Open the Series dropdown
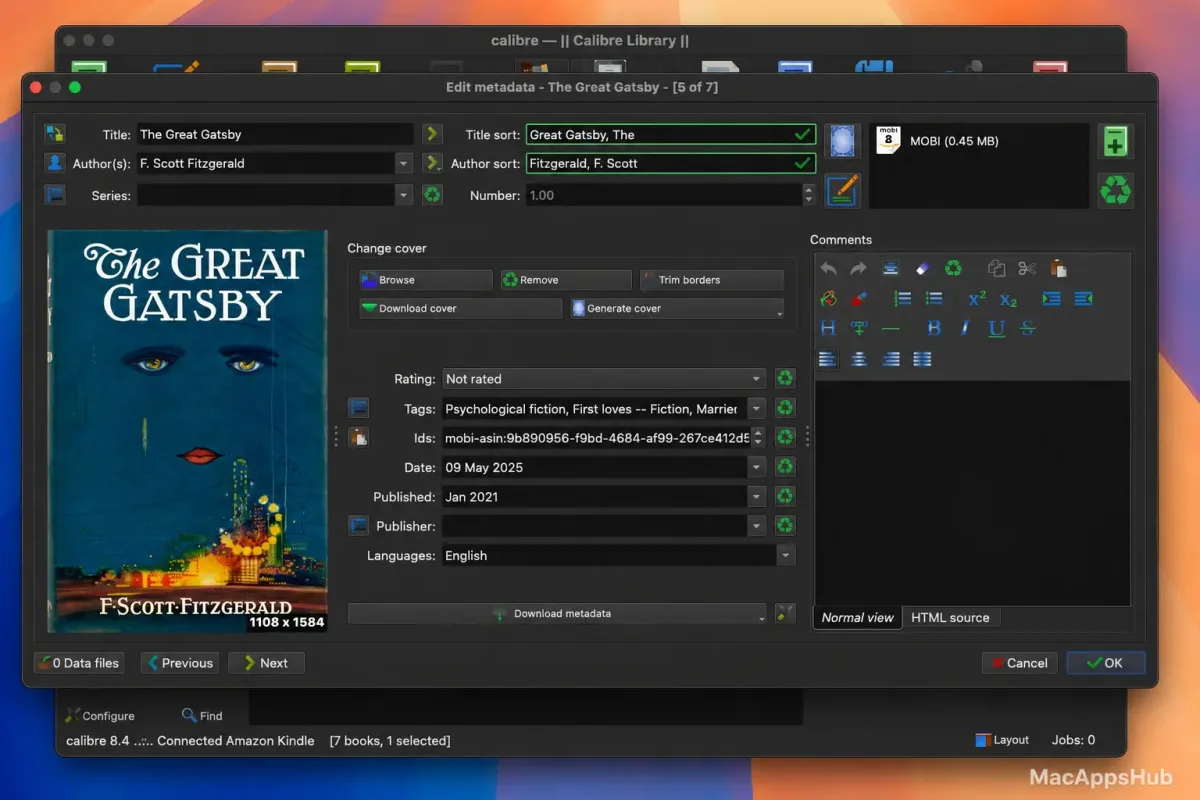The image size is (1200, 800). click(404, 195)
